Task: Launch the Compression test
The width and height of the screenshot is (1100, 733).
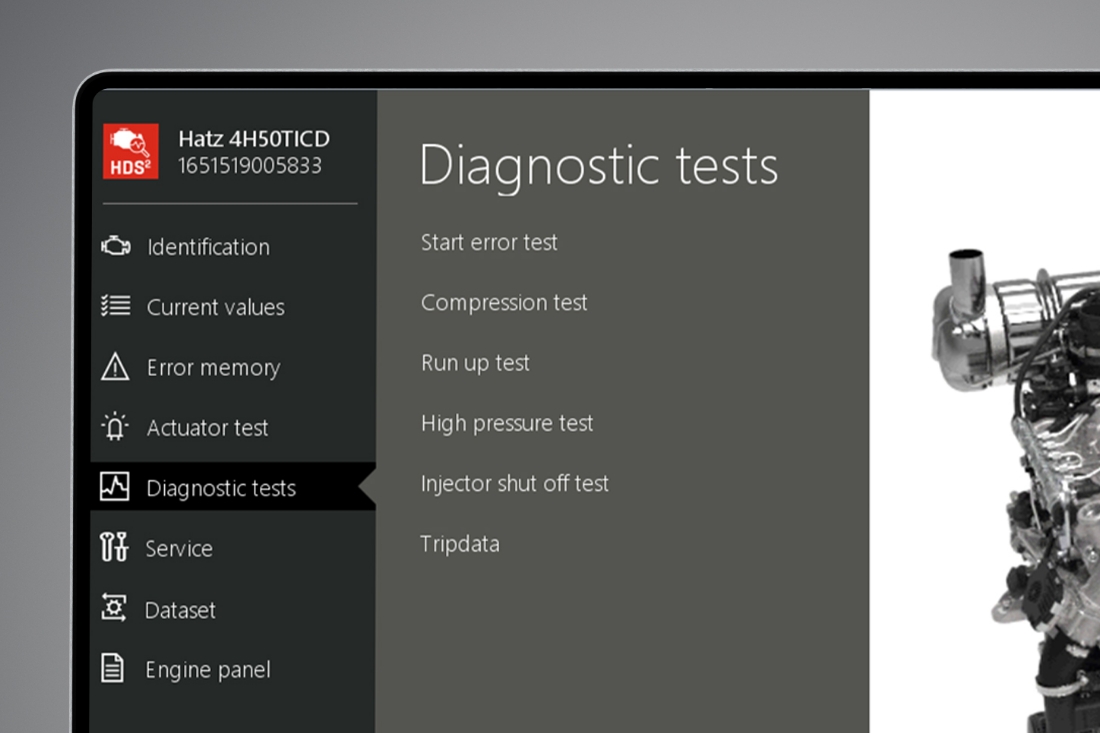Action: point(504,302)
